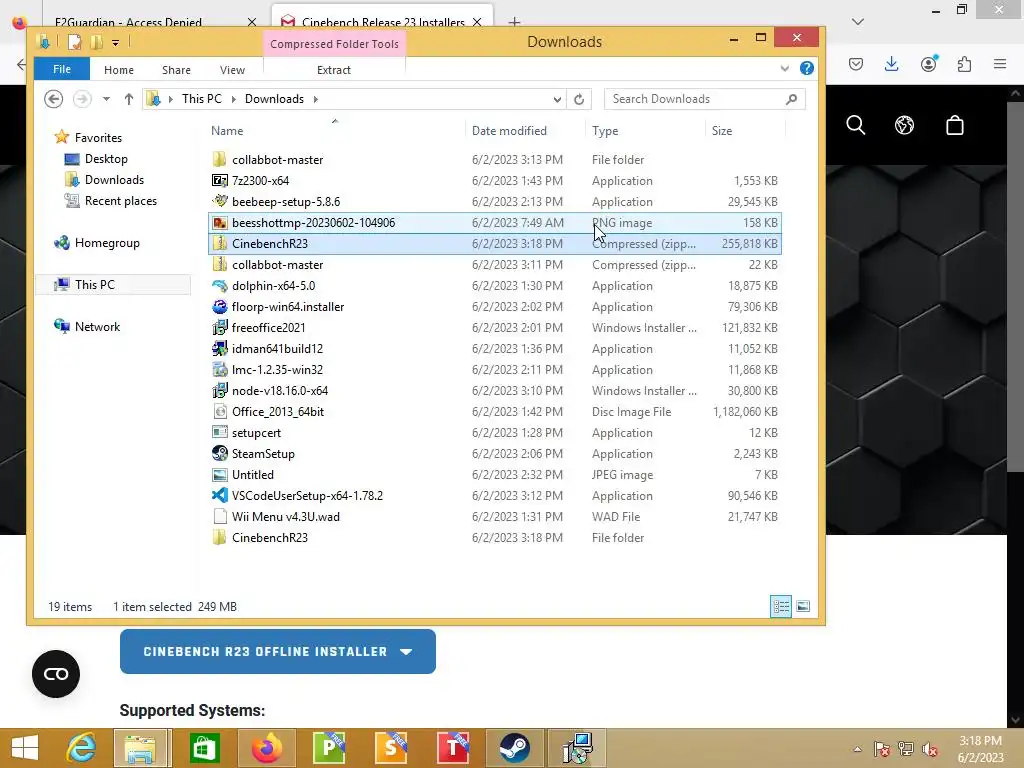Viewport: 1024px width, 768px height.
Task: Open the recent locations dropdown arrow
Action: pos(106,99)
